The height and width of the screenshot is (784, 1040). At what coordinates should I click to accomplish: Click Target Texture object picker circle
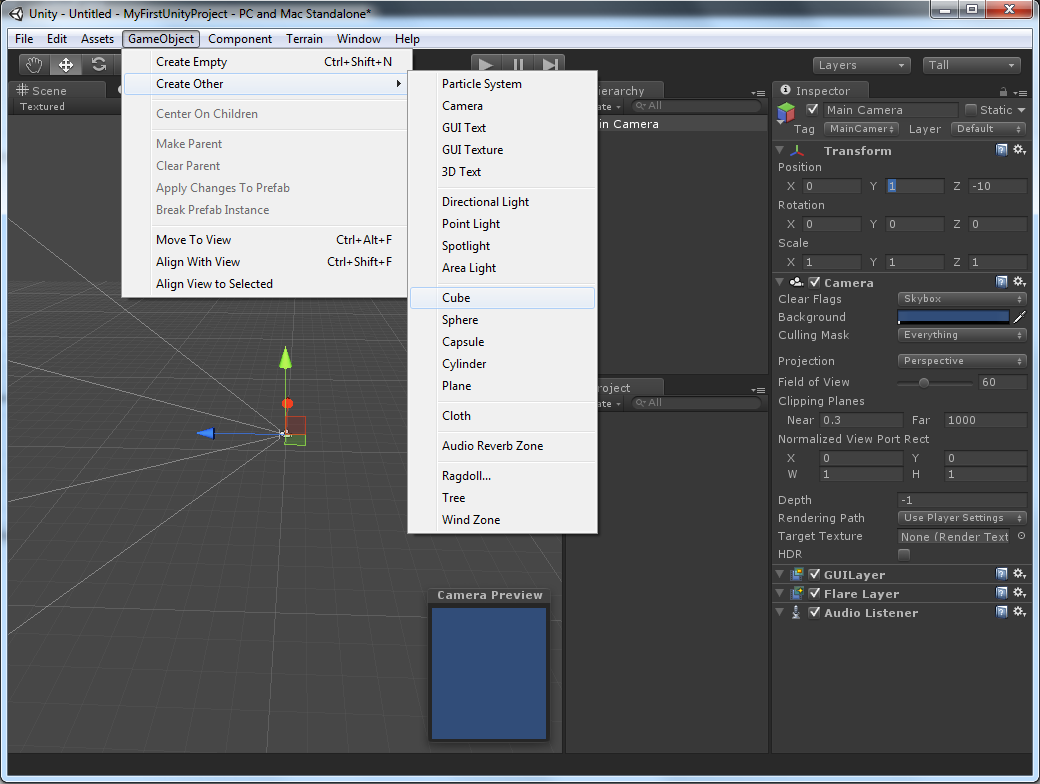pyautogui.click(x=1021, y=536)
